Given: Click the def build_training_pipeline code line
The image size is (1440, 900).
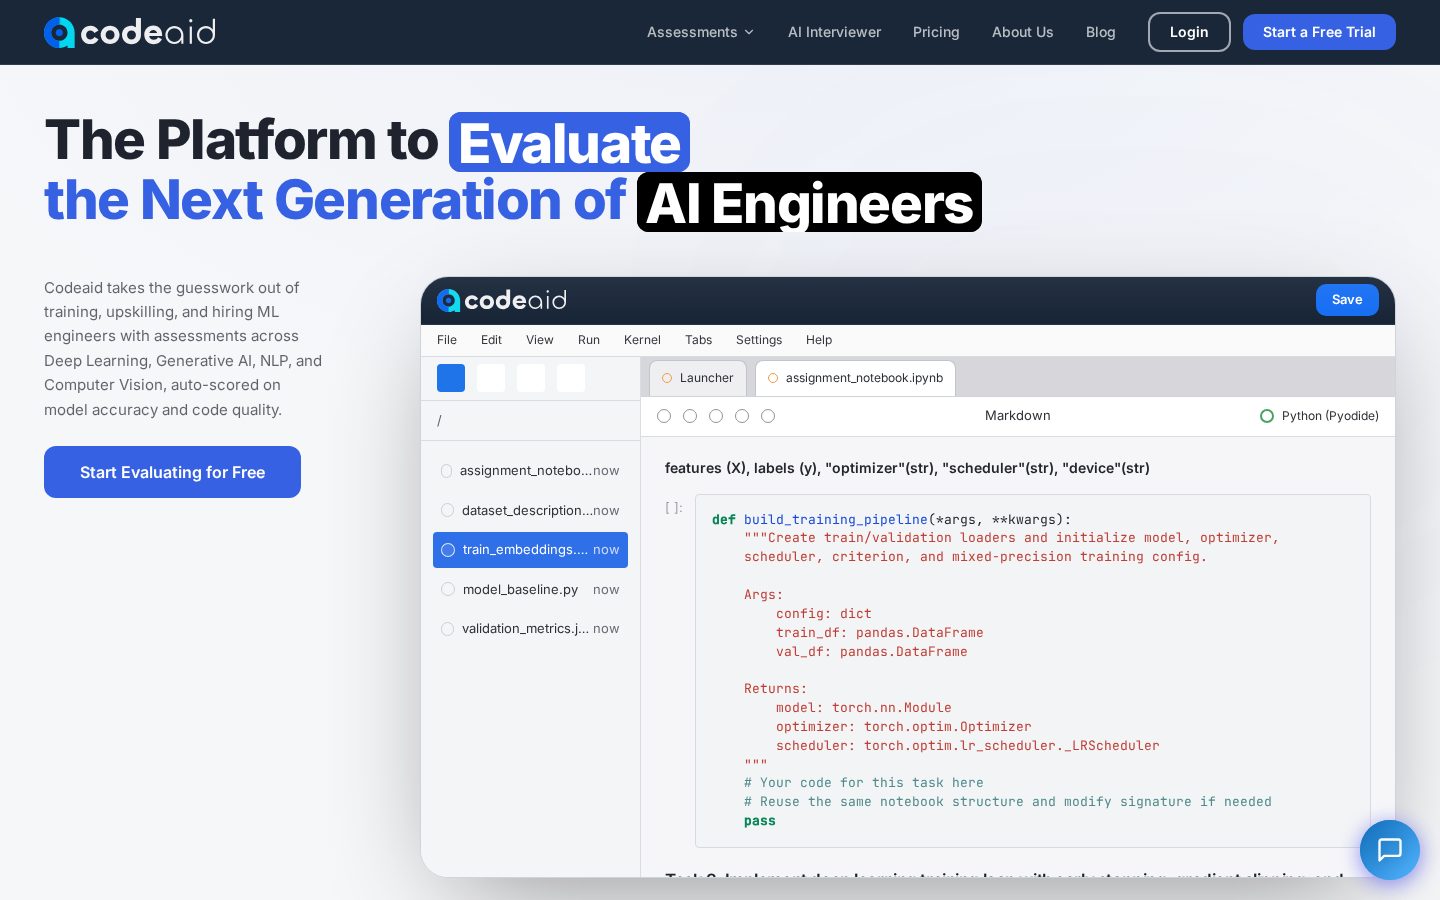Looking at the screenshot, I should 891,519.
